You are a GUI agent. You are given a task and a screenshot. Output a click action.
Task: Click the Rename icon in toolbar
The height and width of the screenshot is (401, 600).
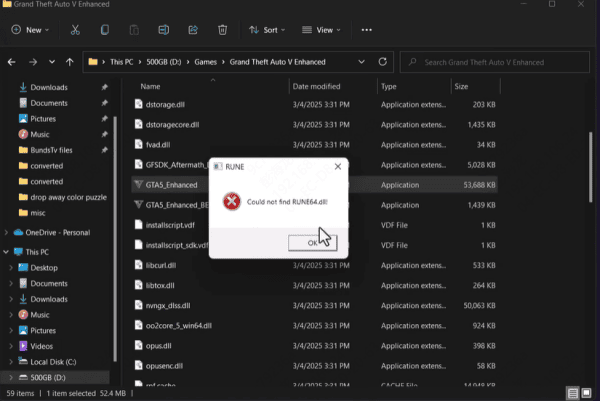(164, 31)
